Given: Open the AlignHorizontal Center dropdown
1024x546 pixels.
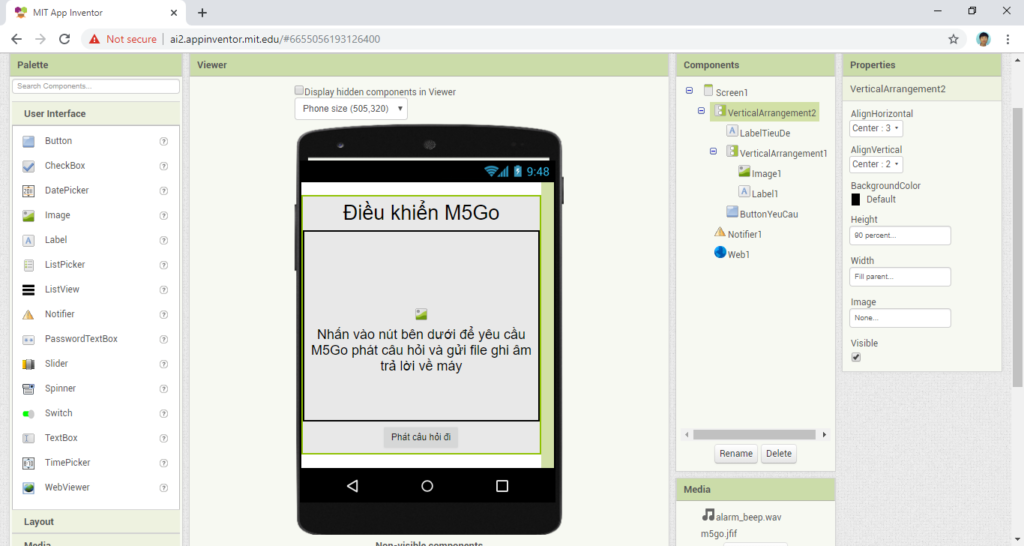Looking at the screenshot, I should 876,128.
